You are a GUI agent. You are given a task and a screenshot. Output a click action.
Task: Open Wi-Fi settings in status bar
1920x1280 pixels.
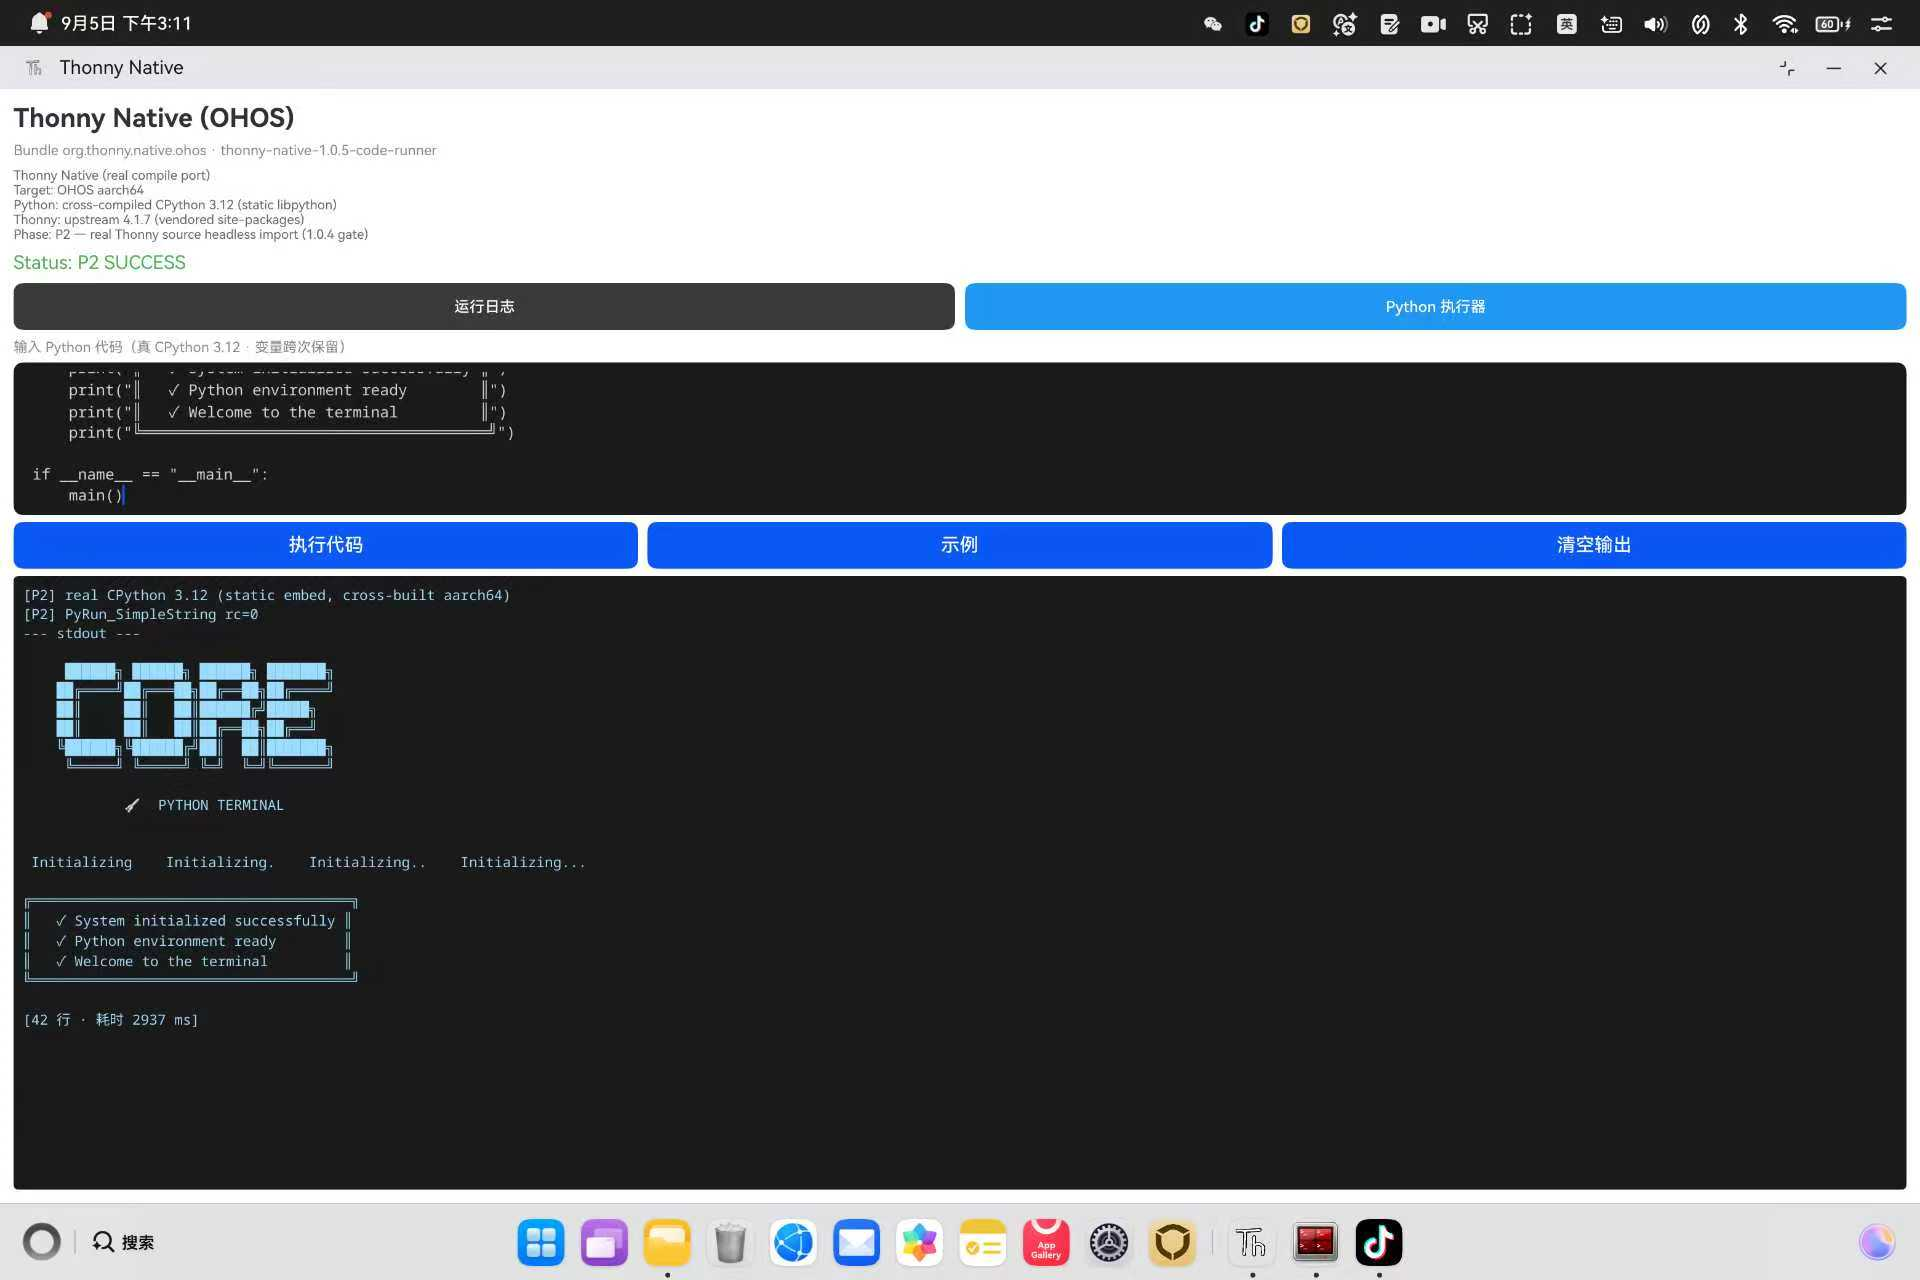(1785, 24)
